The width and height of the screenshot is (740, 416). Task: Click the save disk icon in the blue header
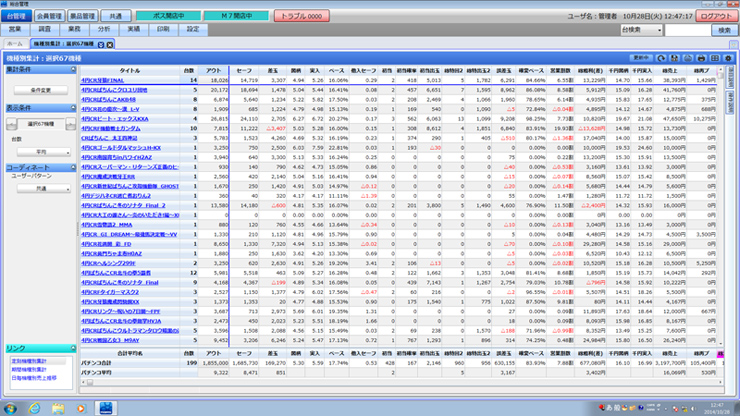(x=674, y=58)
